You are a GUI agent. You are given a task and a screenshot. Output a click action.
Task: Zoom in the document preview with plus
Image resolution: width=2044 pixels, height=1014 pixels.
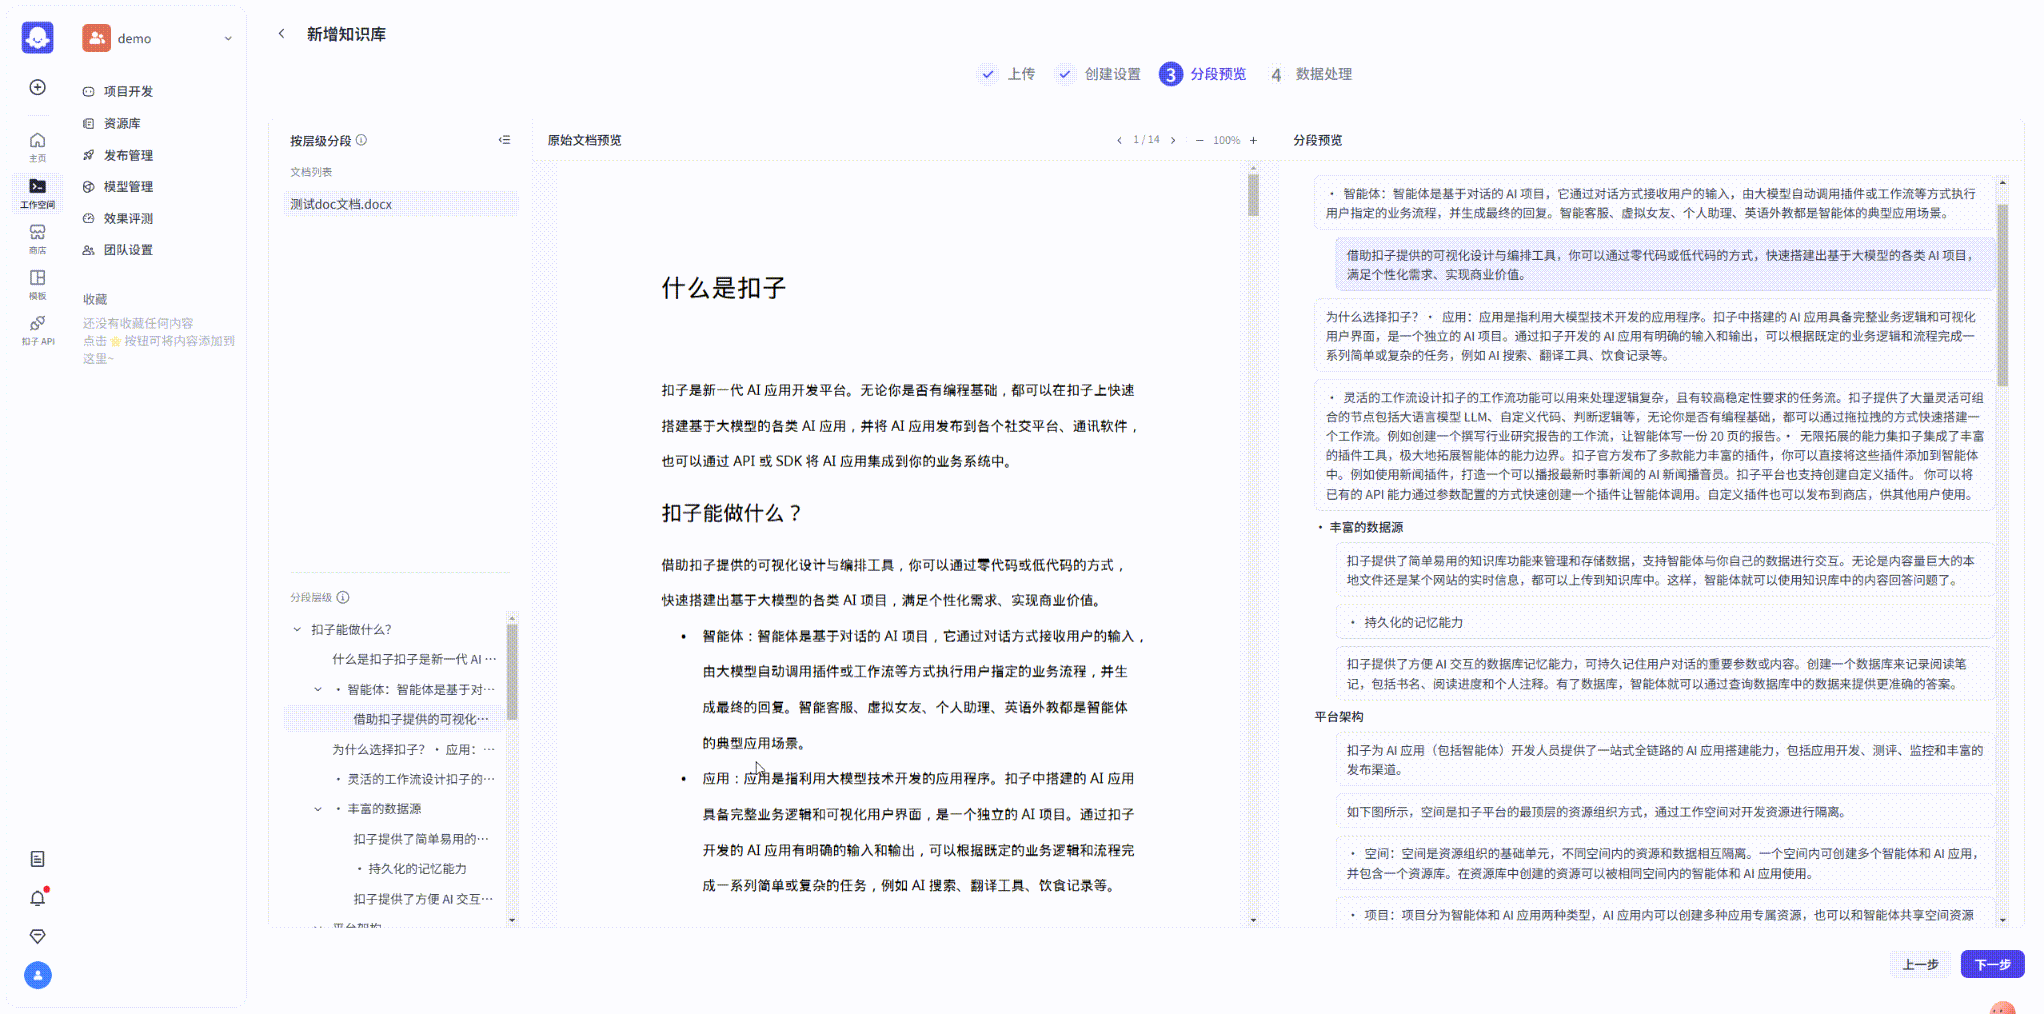point(1253,140)
